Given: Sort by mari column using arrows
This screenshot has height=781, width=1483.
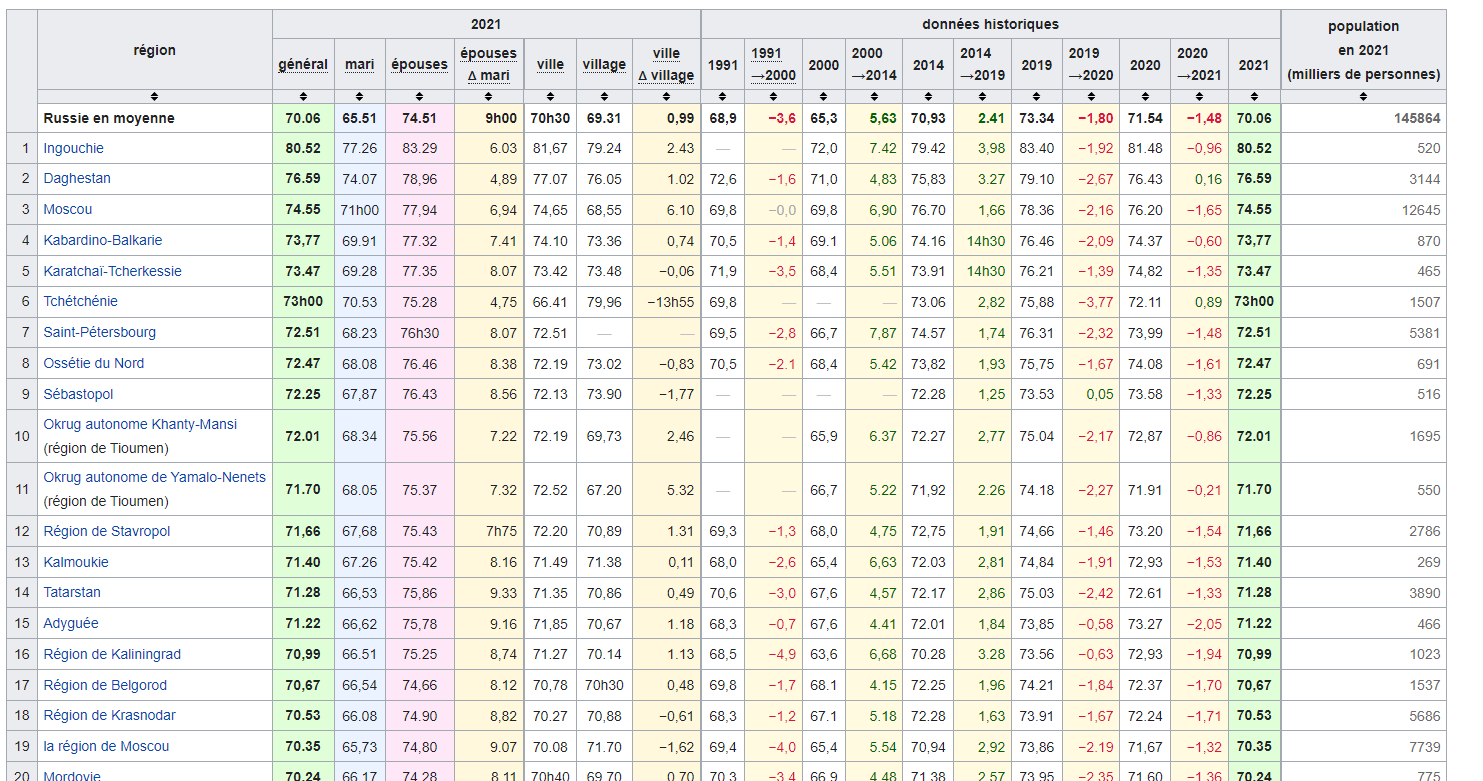Looking at the screenshot, I should click(x=359, y=96).
